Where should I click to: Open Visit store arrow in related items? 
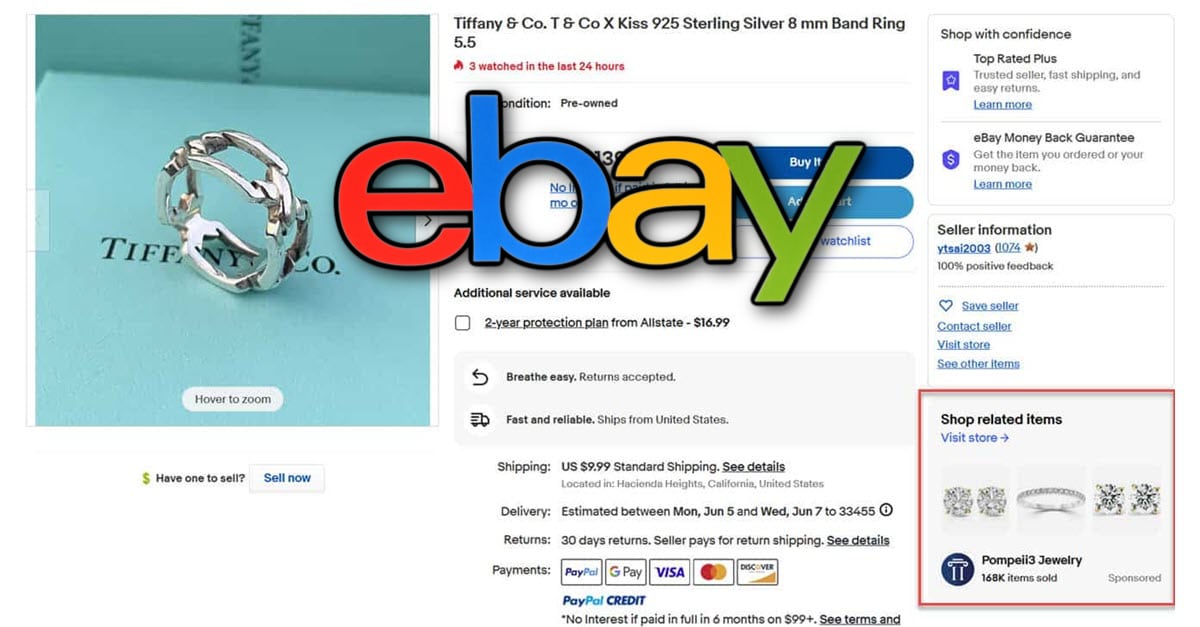(x=975, y=438)
